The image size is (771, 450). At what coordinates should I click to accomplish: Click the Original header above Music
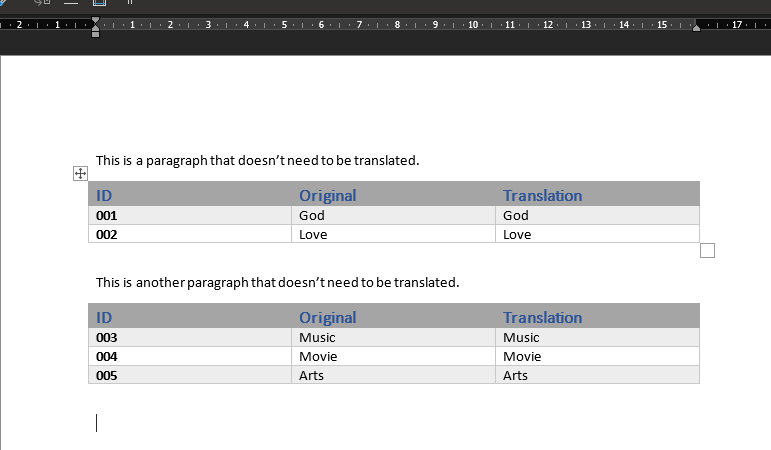(x=327, y=317)
